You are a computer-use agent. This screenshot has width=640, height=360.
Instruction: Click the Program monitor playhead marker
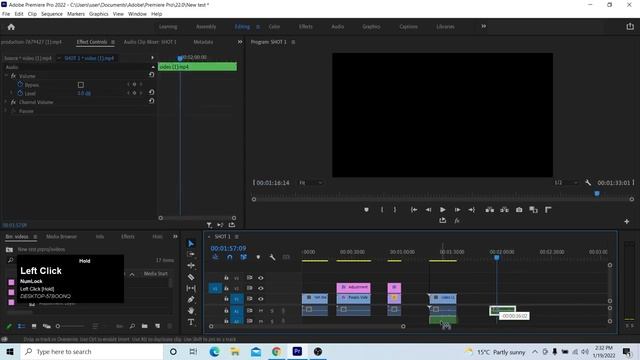pos(597,193)
